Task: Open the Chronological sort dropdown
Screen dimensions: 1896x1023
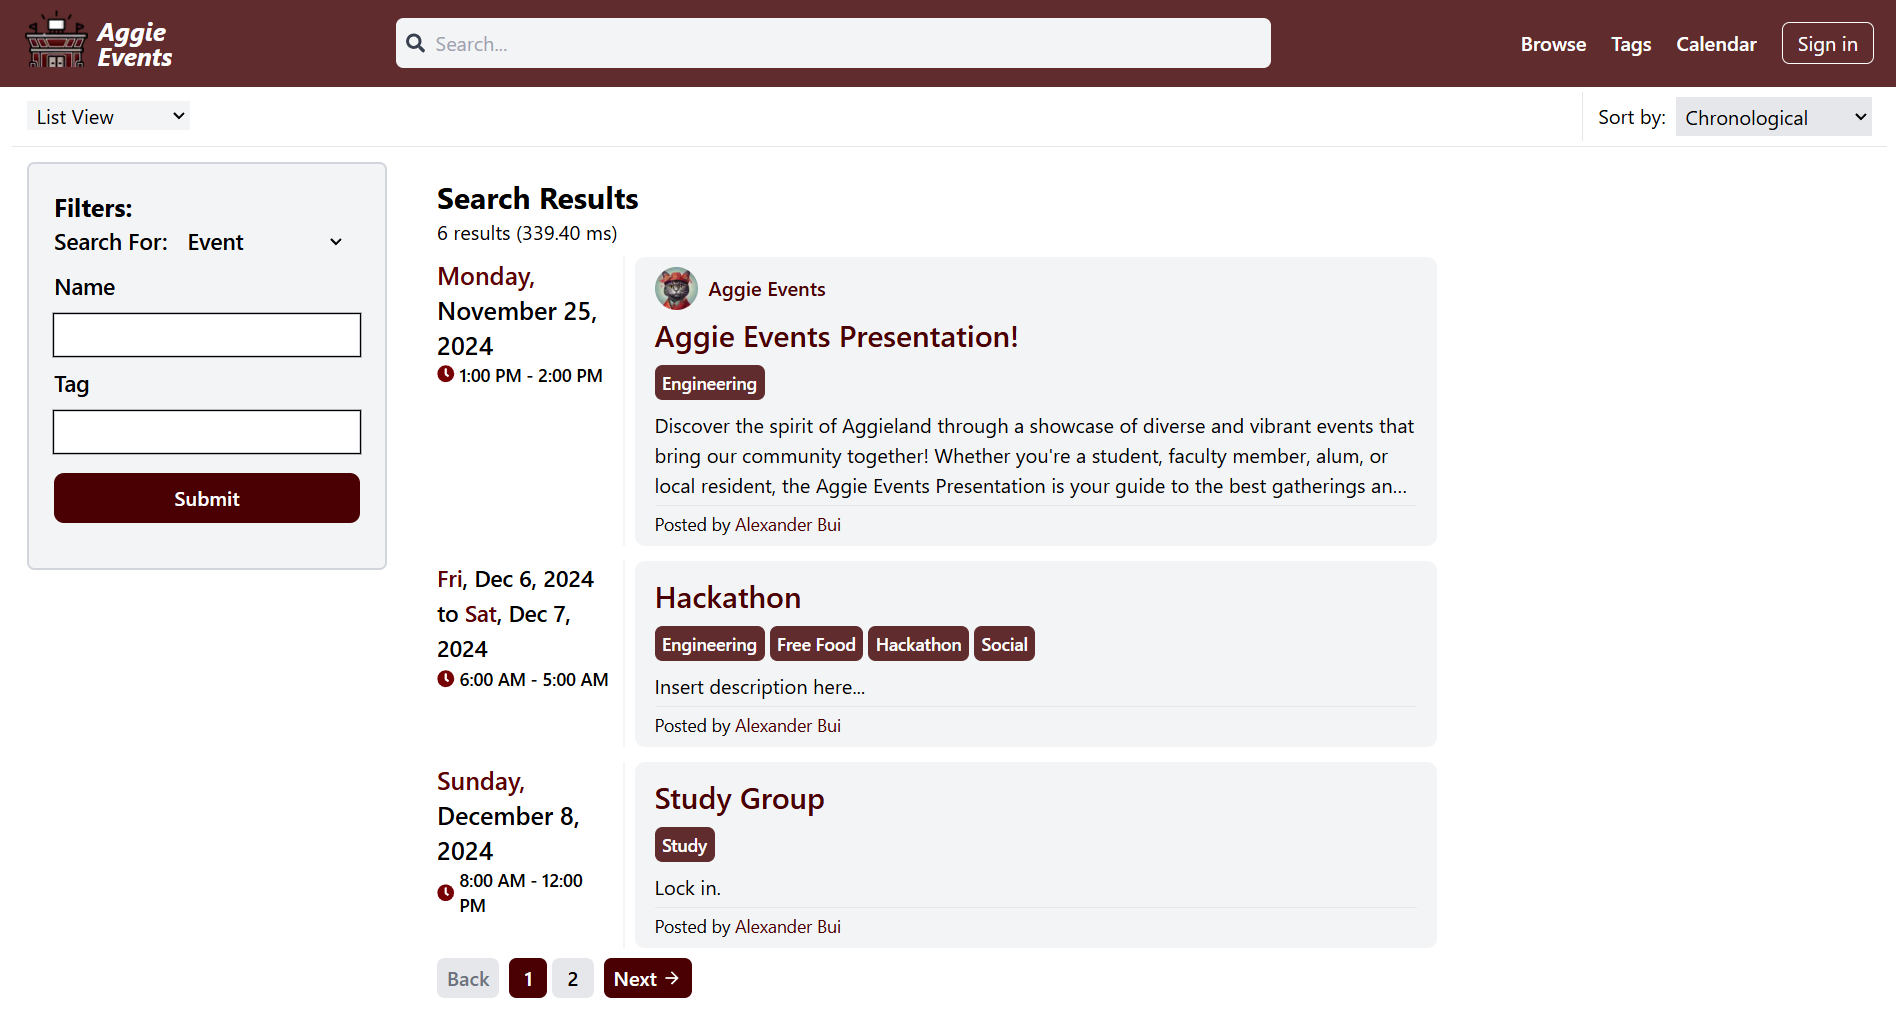Action: pos(1773,118)
